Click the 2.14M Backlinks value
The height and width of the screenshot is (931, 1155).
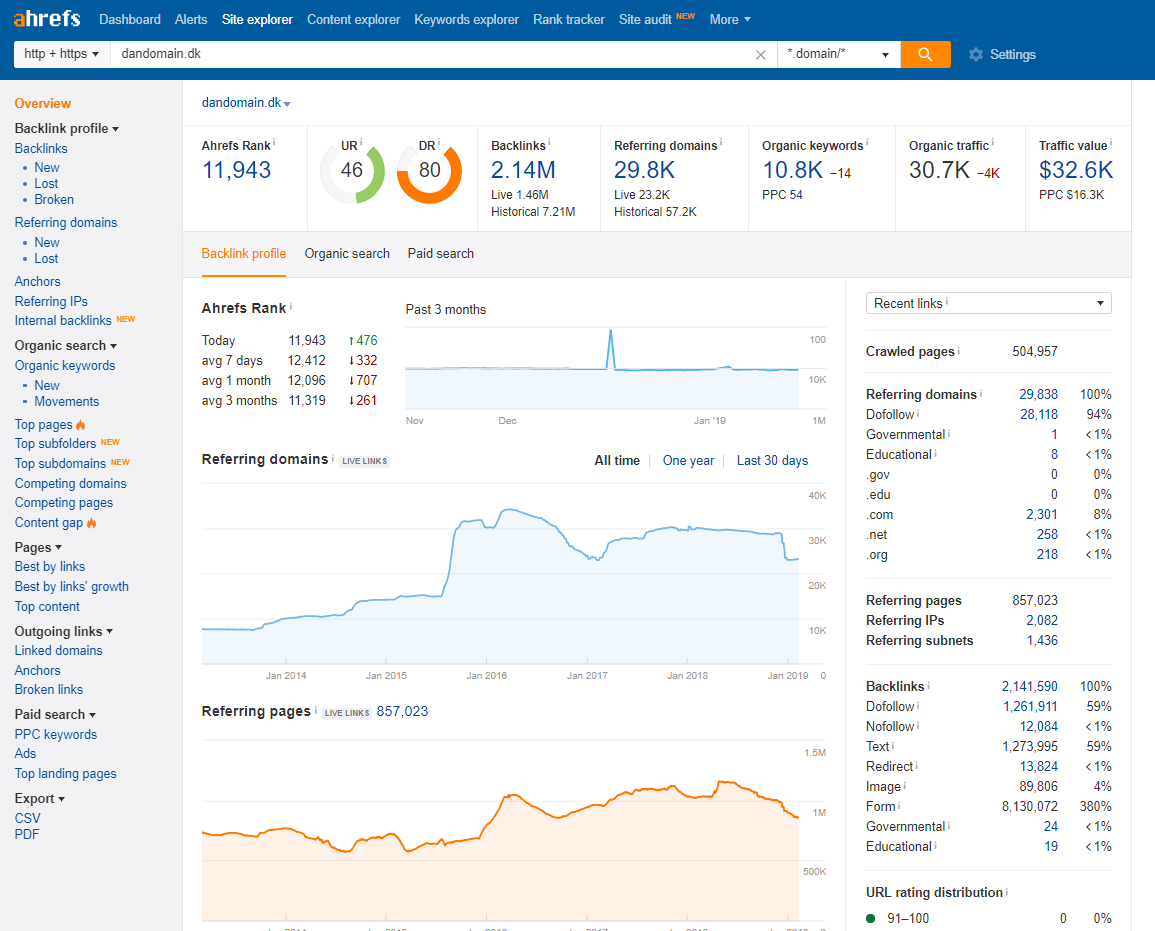click(523, 170)
